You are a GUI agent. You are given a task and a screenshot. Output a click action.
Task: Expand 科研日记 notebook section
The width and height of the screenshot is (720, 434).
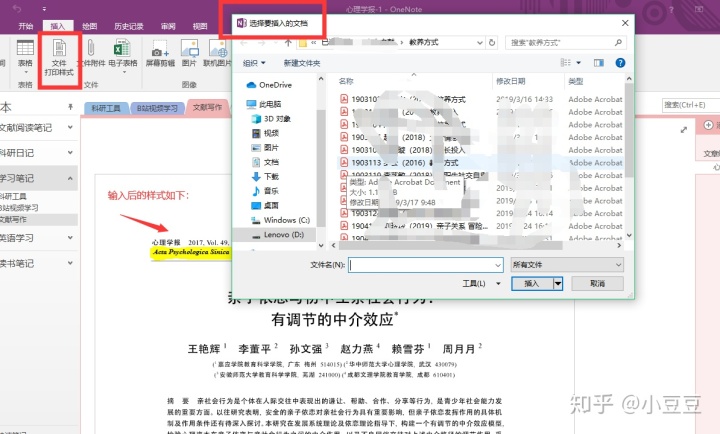[70, 152]
